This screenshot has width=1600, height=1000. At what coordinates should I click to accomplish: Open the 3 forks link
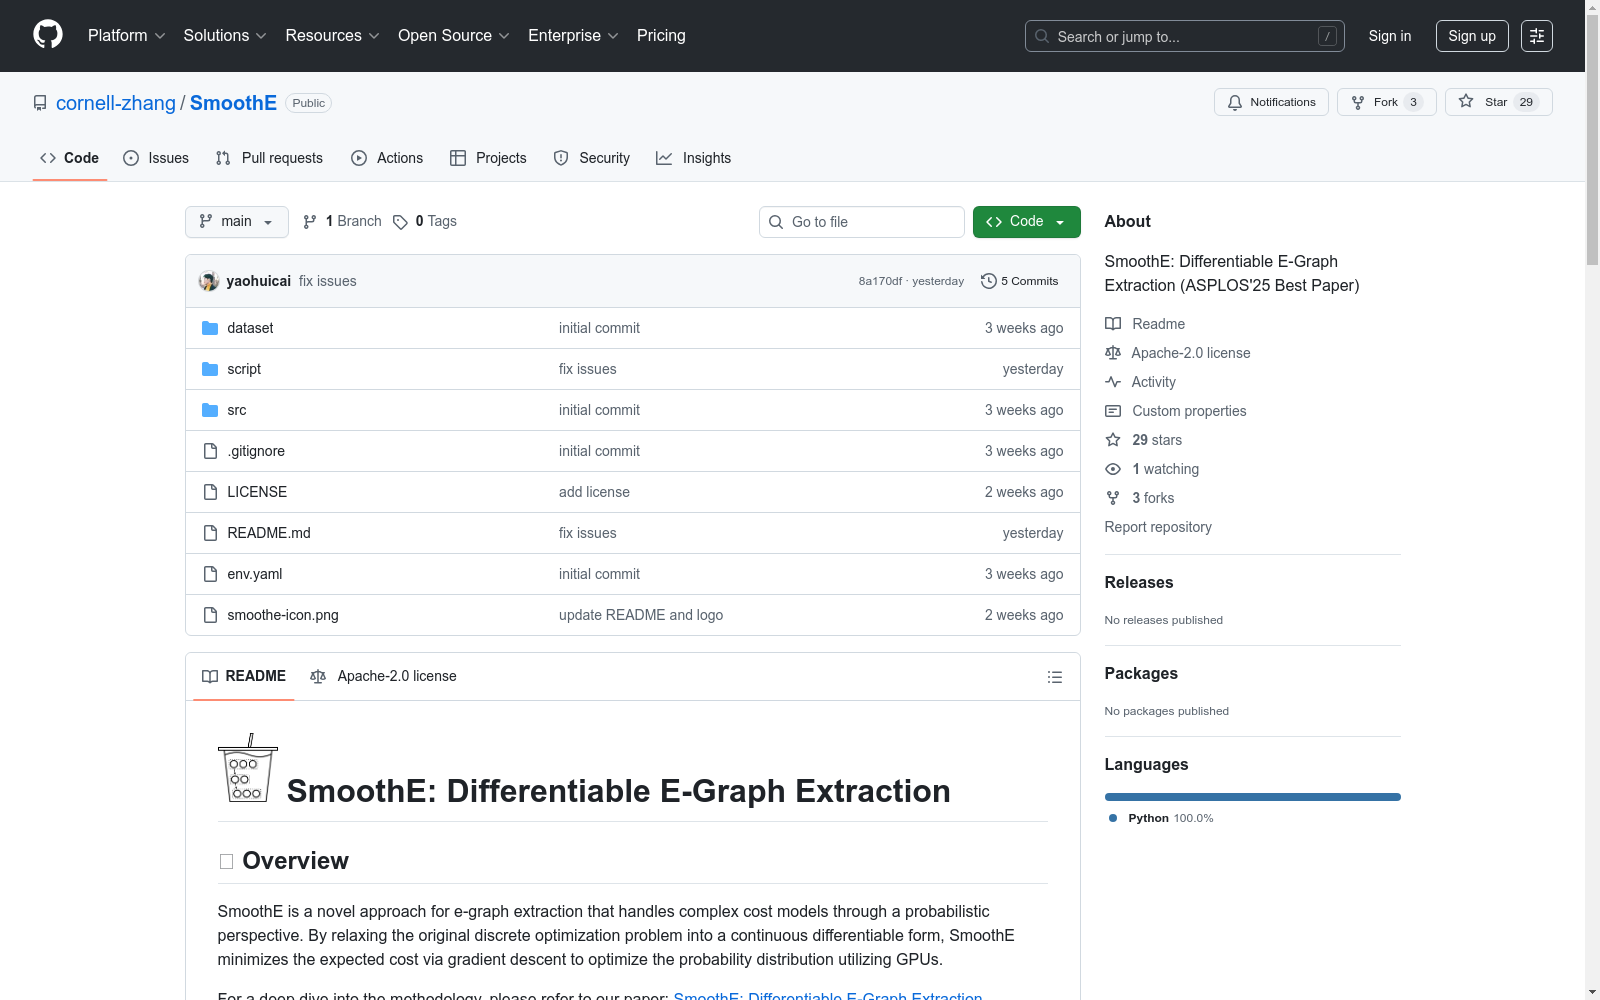1153,498
